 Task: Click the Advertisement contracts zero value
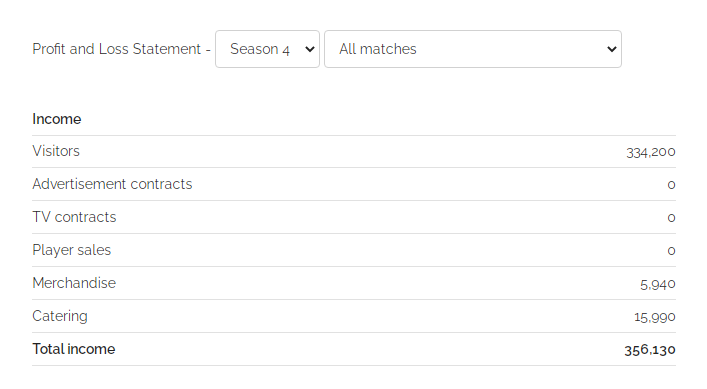coord(671,185)
